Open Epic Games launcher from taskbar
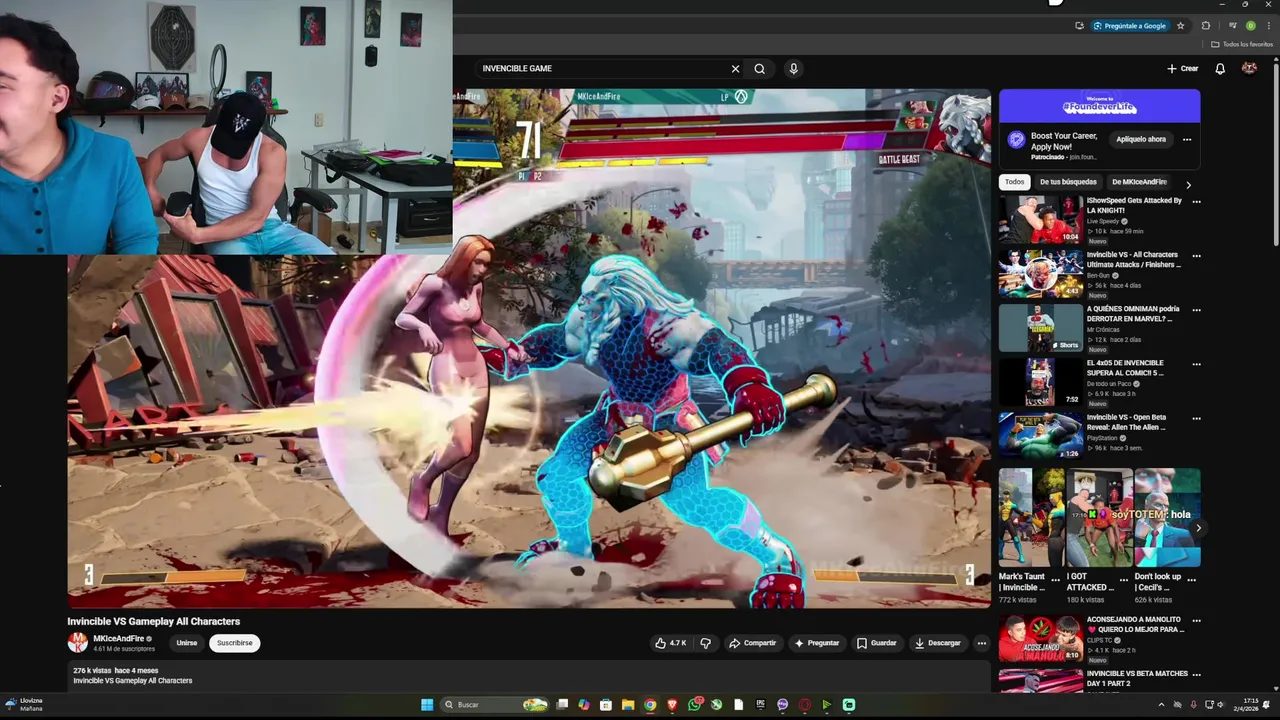The width and height of the screenshot is (1280, 720). [761, 705]
